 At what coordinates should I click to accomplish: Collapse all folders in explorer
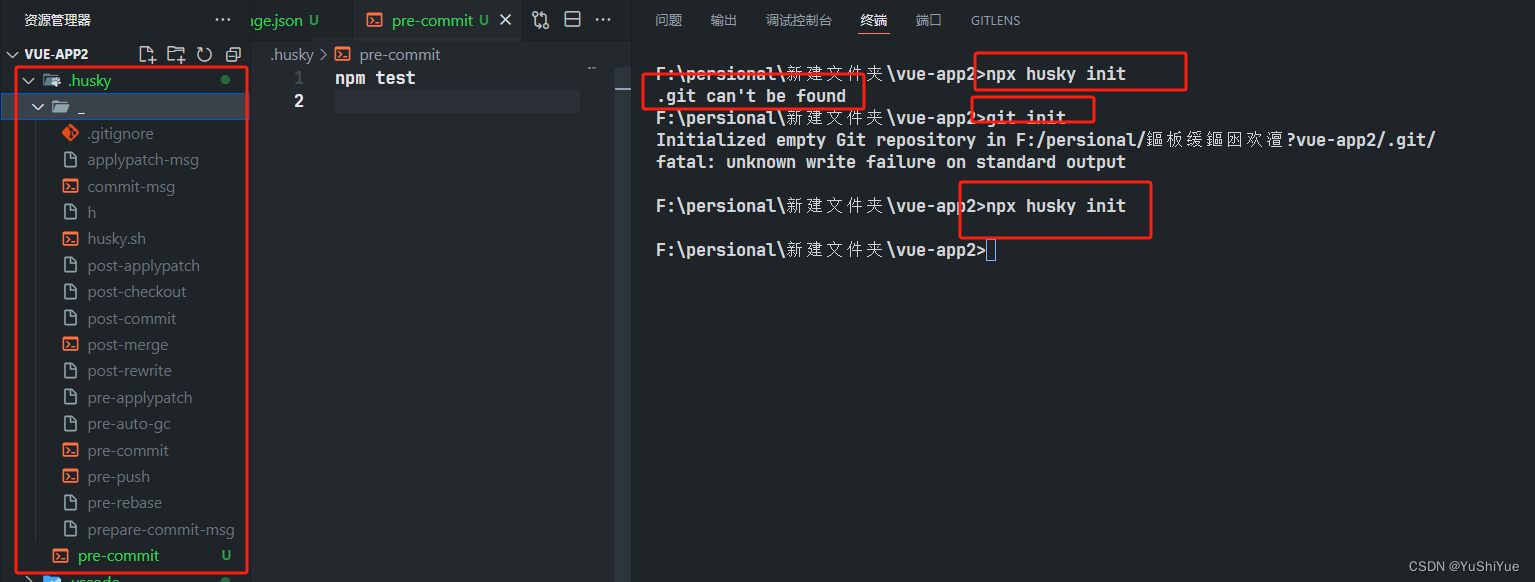click(x=233, y=54)
